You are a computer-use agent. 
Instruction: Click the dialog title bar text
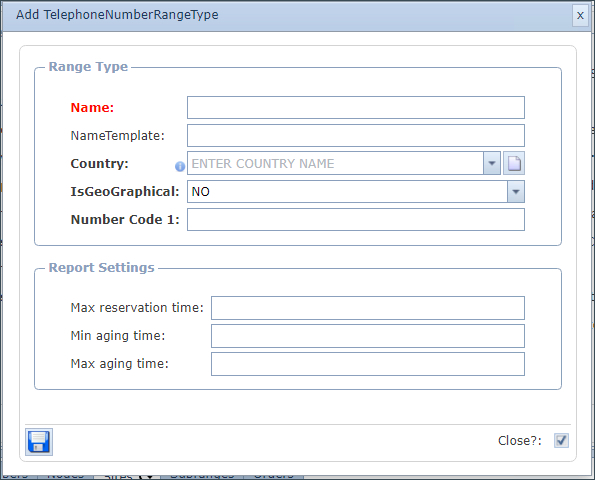pyautogui.click(x=117, y=15)
